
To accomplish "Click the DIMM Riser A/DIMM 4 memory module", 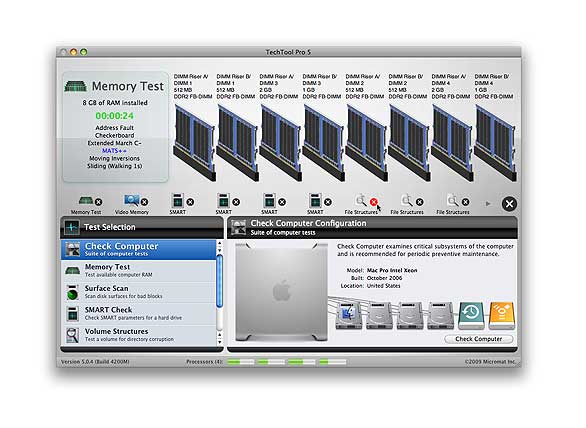I will 452,143.
